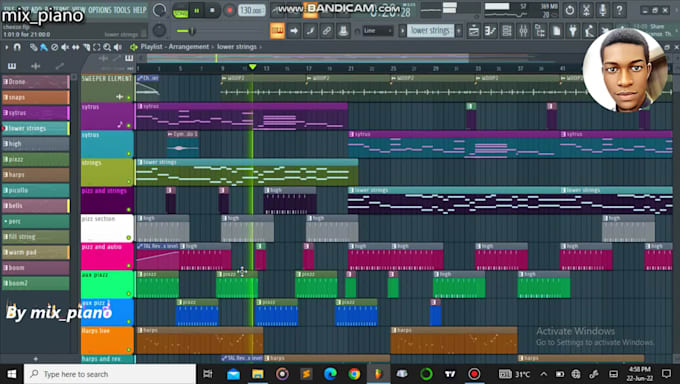Toggle song/pattern mode button
Viewport: 680px width, 384px height.
click(180, 11)
